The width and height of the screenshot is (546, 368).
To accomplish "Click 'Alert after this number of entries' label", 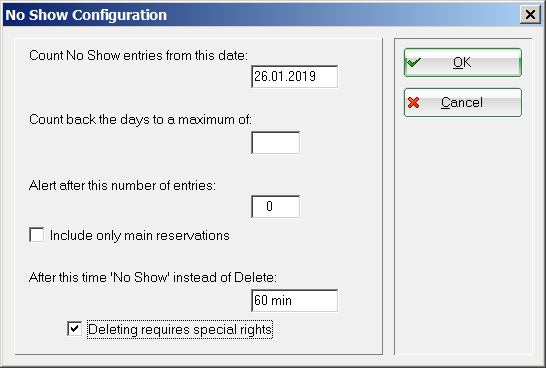I will point(122,186).
